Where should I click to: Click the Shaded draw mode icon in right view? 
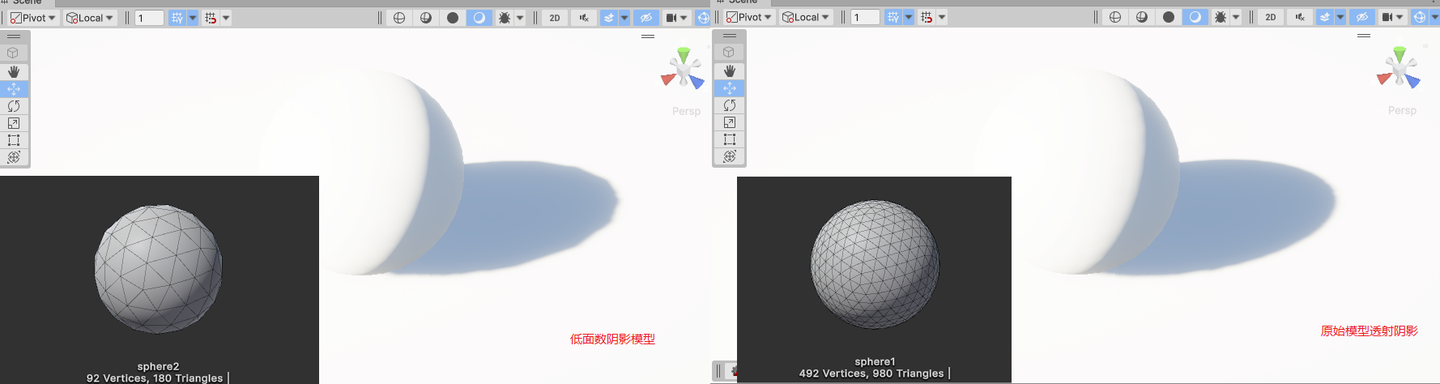pyautogui.click(x=1194, y=17)
